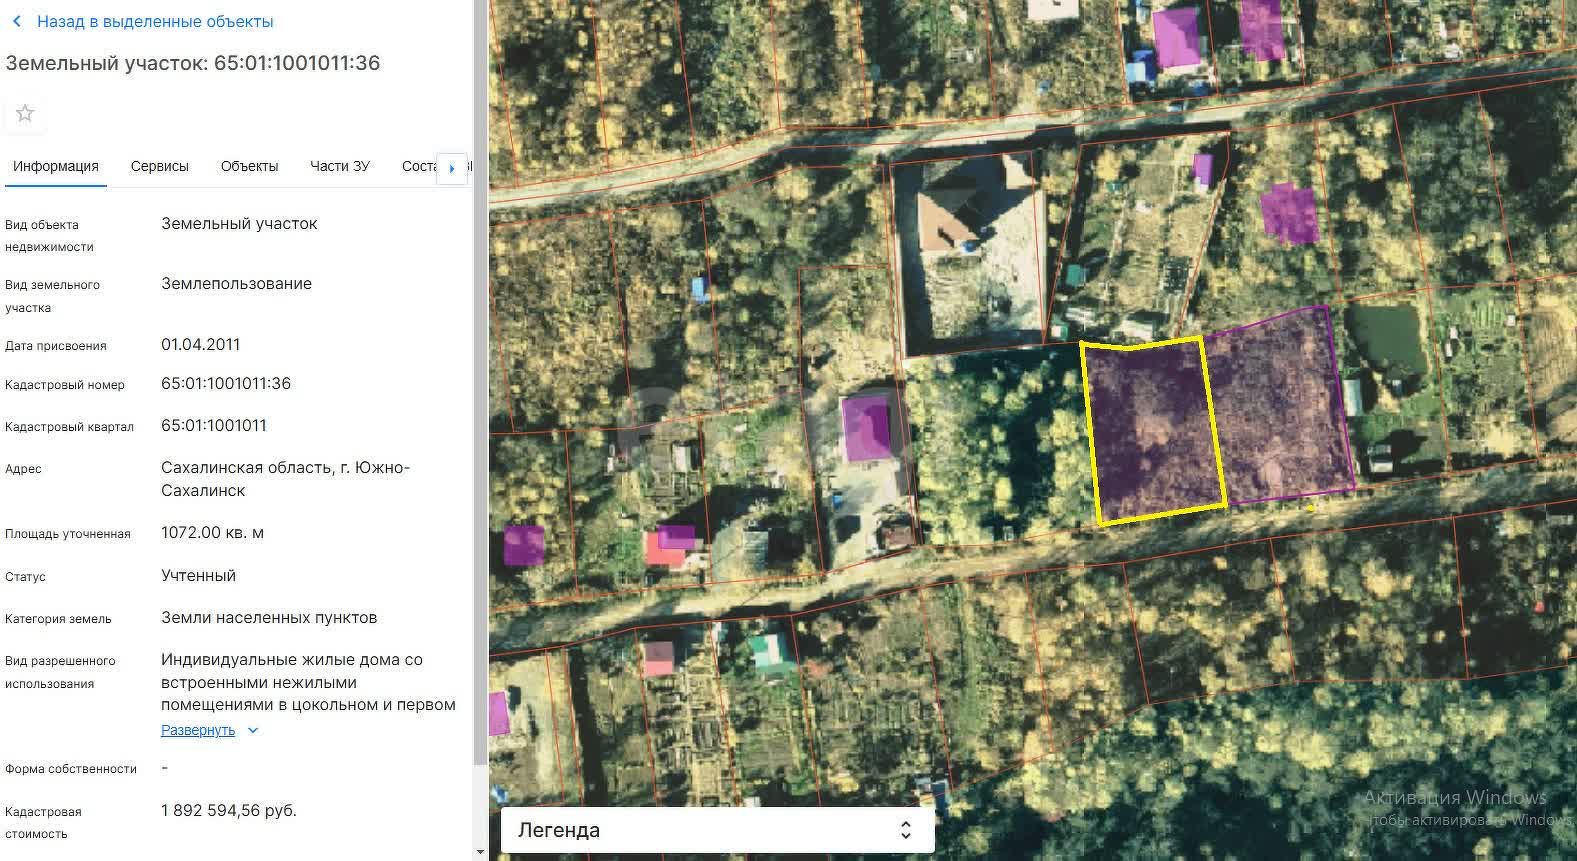The height and width of the screenshot is (861, 1577).
Task: Select the yellow-outlined parcel on map
Action: point(1155,432)
